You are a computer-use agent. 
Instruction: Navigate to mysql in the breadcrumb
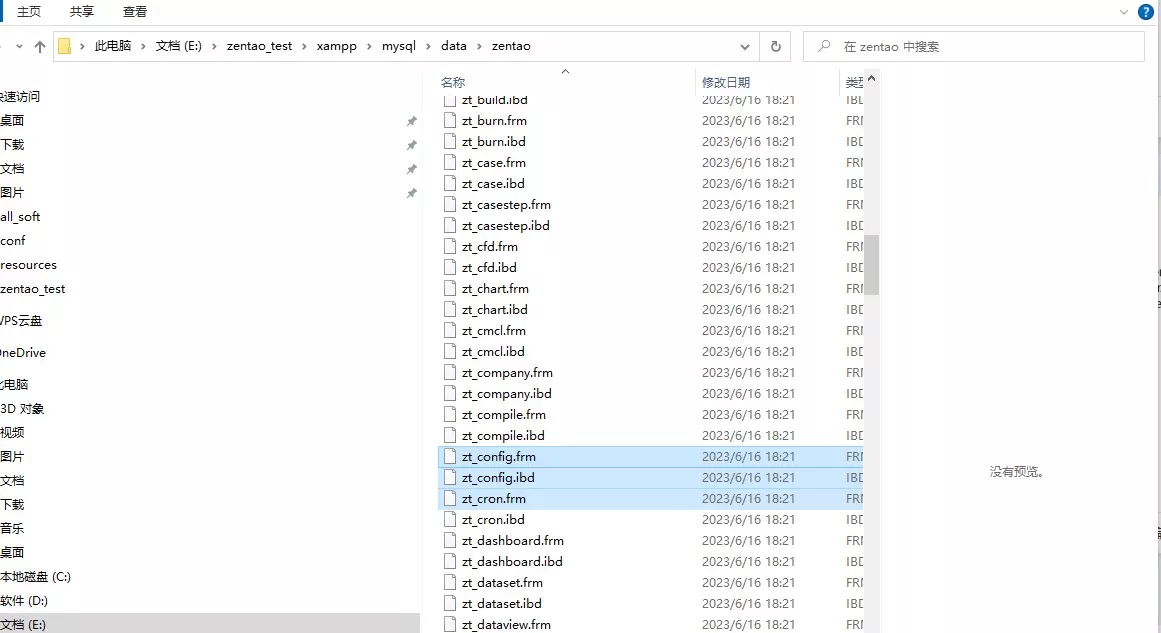[x=398, y=46]
